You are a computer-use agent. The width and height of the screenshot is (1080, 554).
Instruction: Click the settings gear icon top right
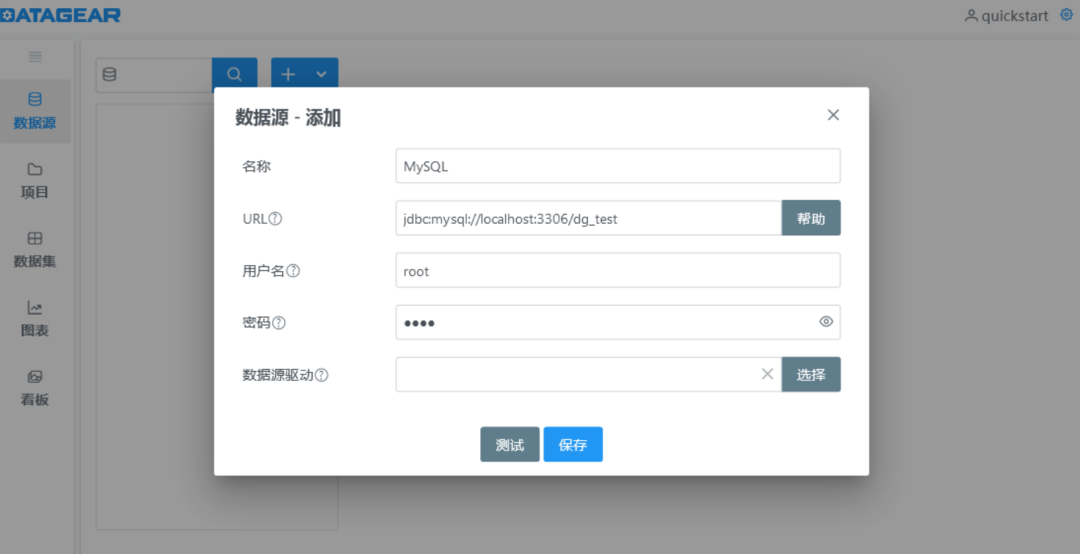1066,15
